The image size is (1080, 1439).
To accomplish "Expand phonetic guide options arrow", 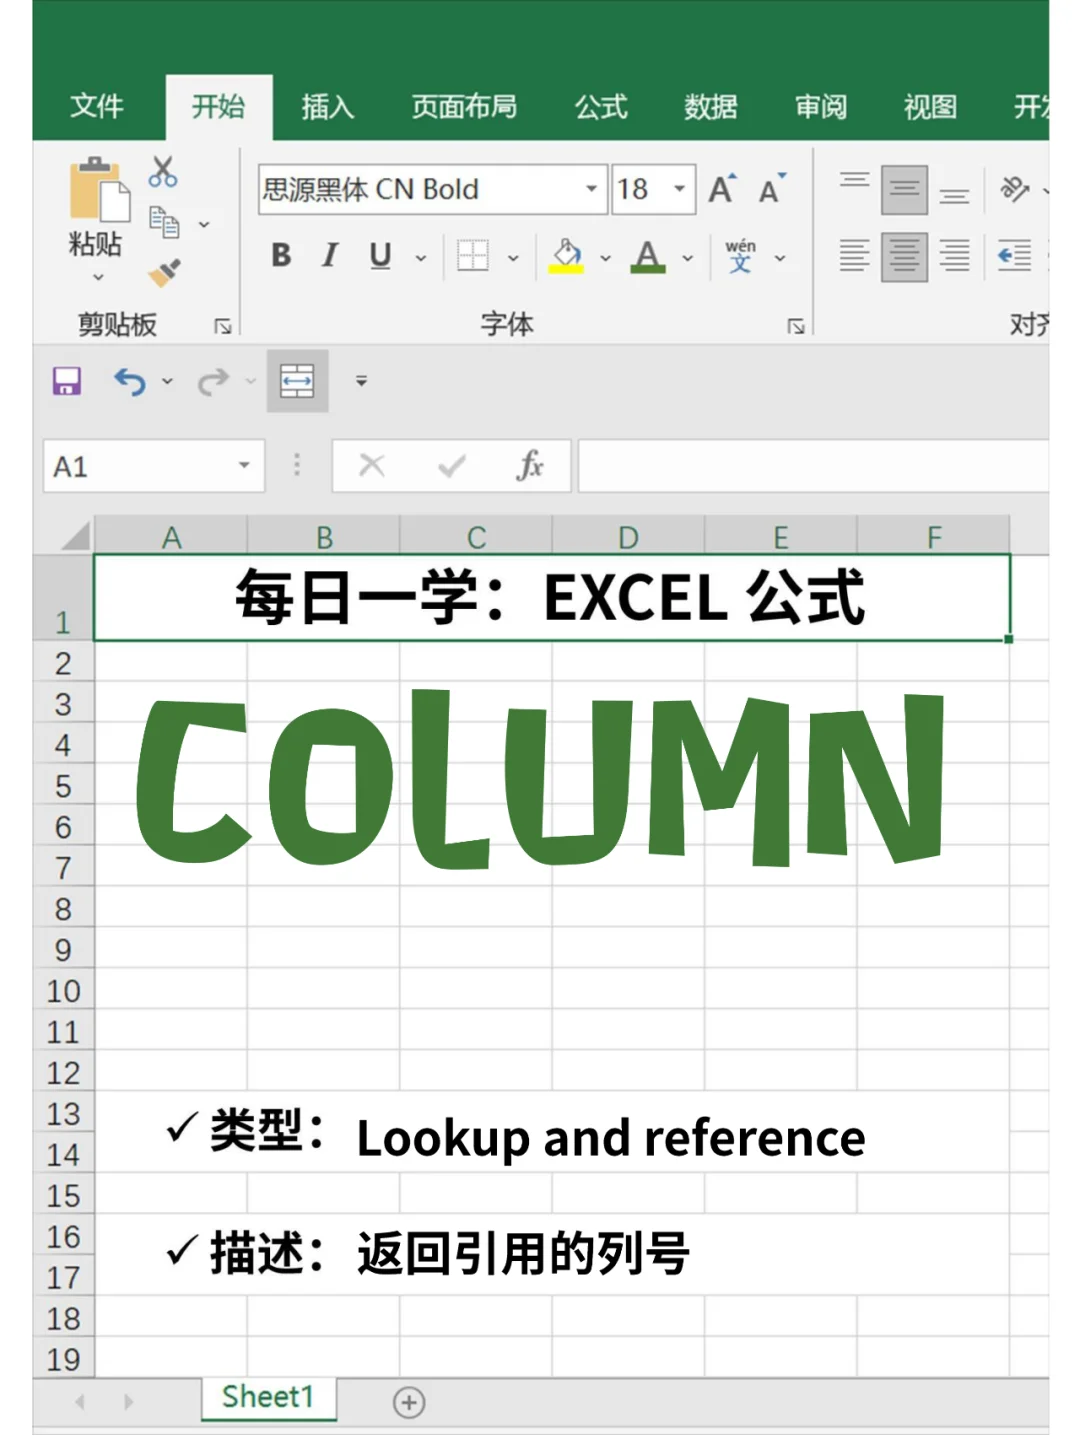I will [x=780, y=258].
